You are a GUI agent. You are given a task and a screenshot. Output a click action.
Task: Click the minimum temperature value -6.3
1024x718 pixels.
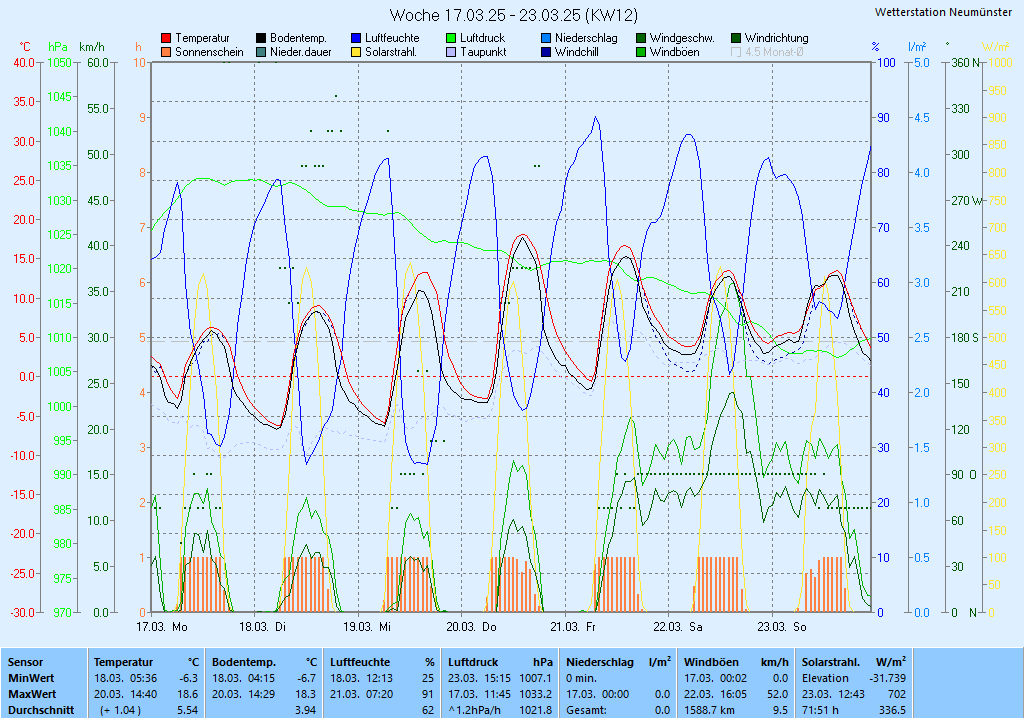188,678
